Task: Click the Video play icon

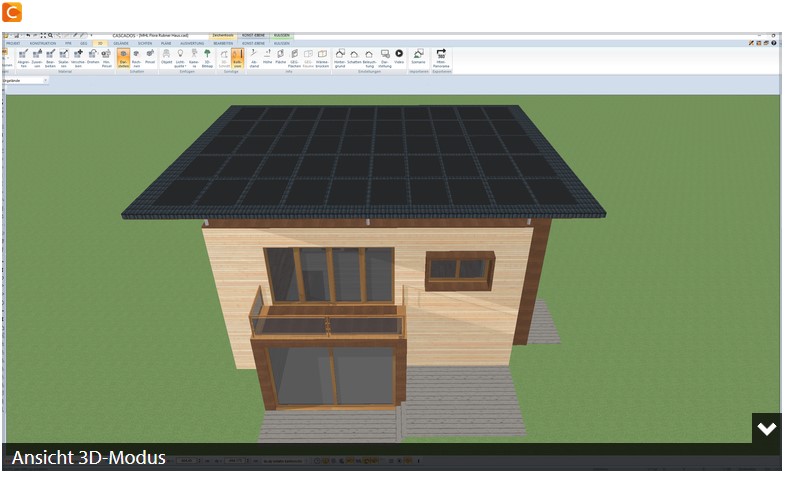Action: 399,56
